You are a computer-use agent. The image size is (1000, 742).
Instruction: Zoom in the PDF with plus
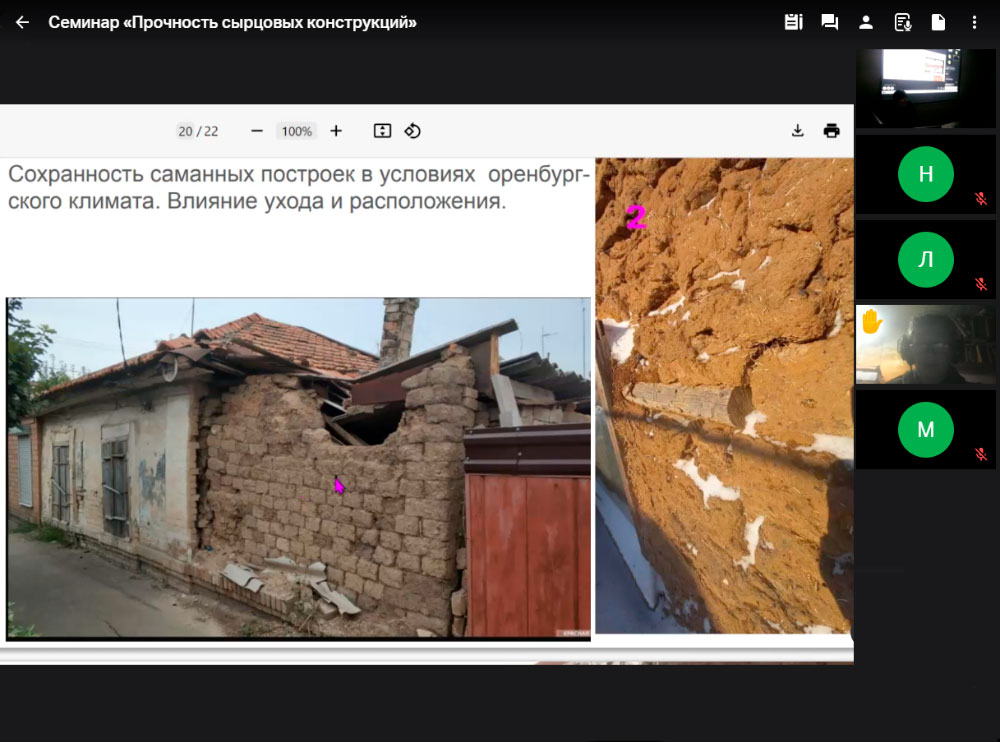point(336,131)
